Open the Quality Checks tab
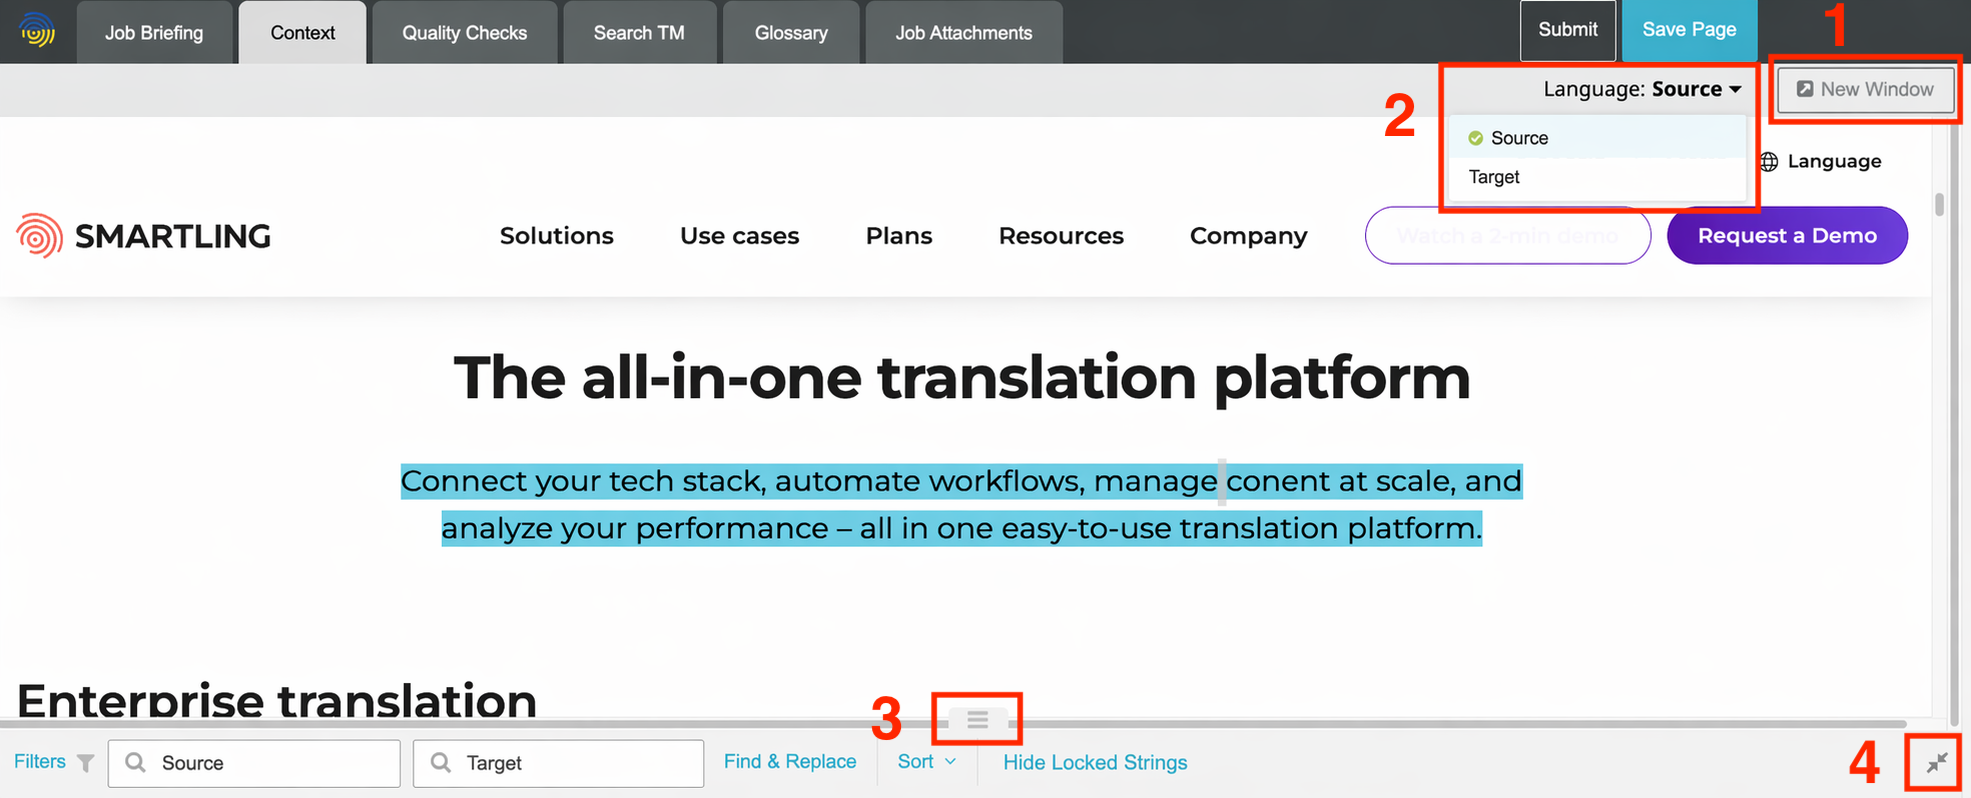The image size is (1971, 798). point(464,33)
